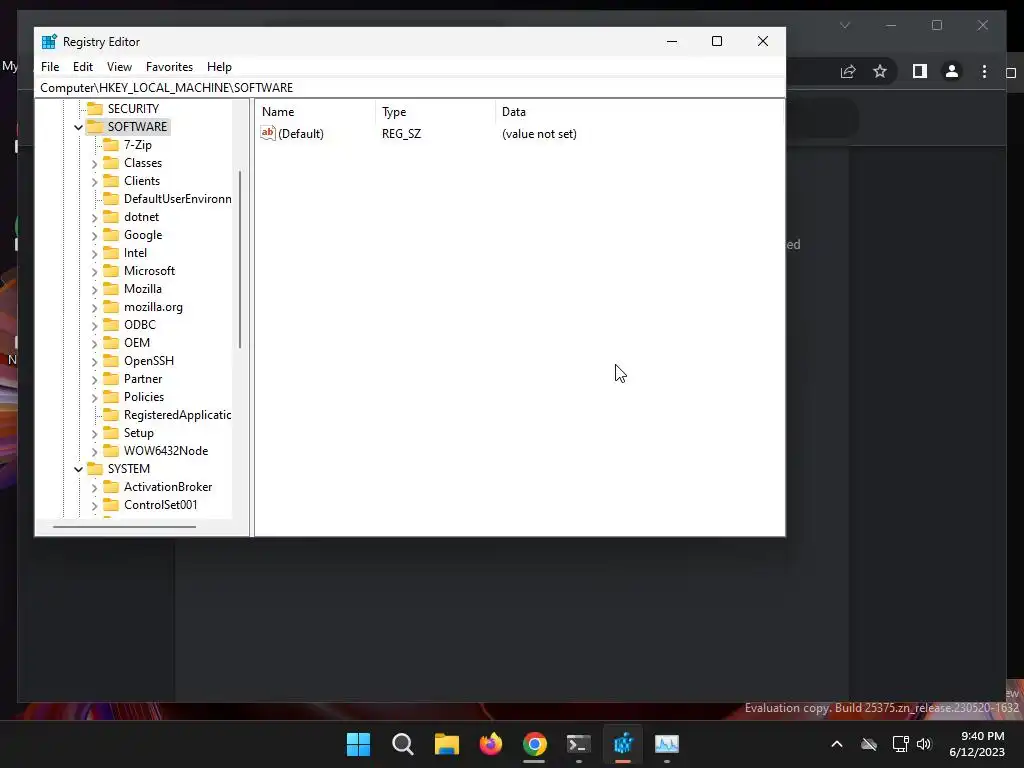This screenshot has width=1024, height=768.
Task: Open taskbar Search
Action: pos(402,744)
